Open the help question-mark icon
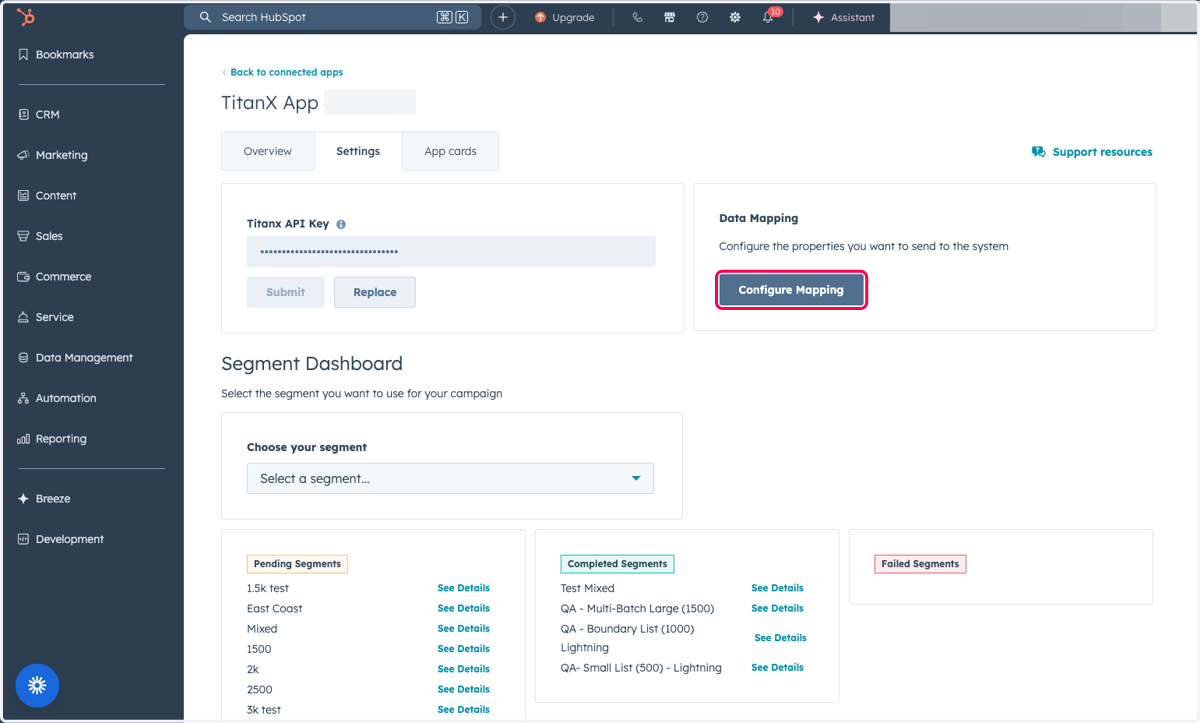The image size is (1200, 723). tap(702, 17)
